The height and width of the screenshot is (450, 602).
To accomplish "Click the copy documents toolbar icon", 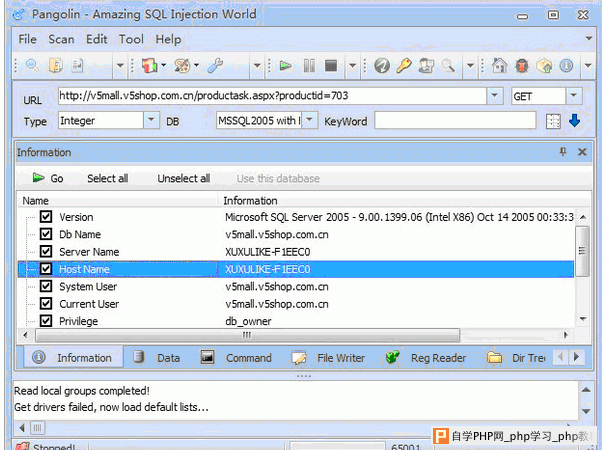I will 56,66.
